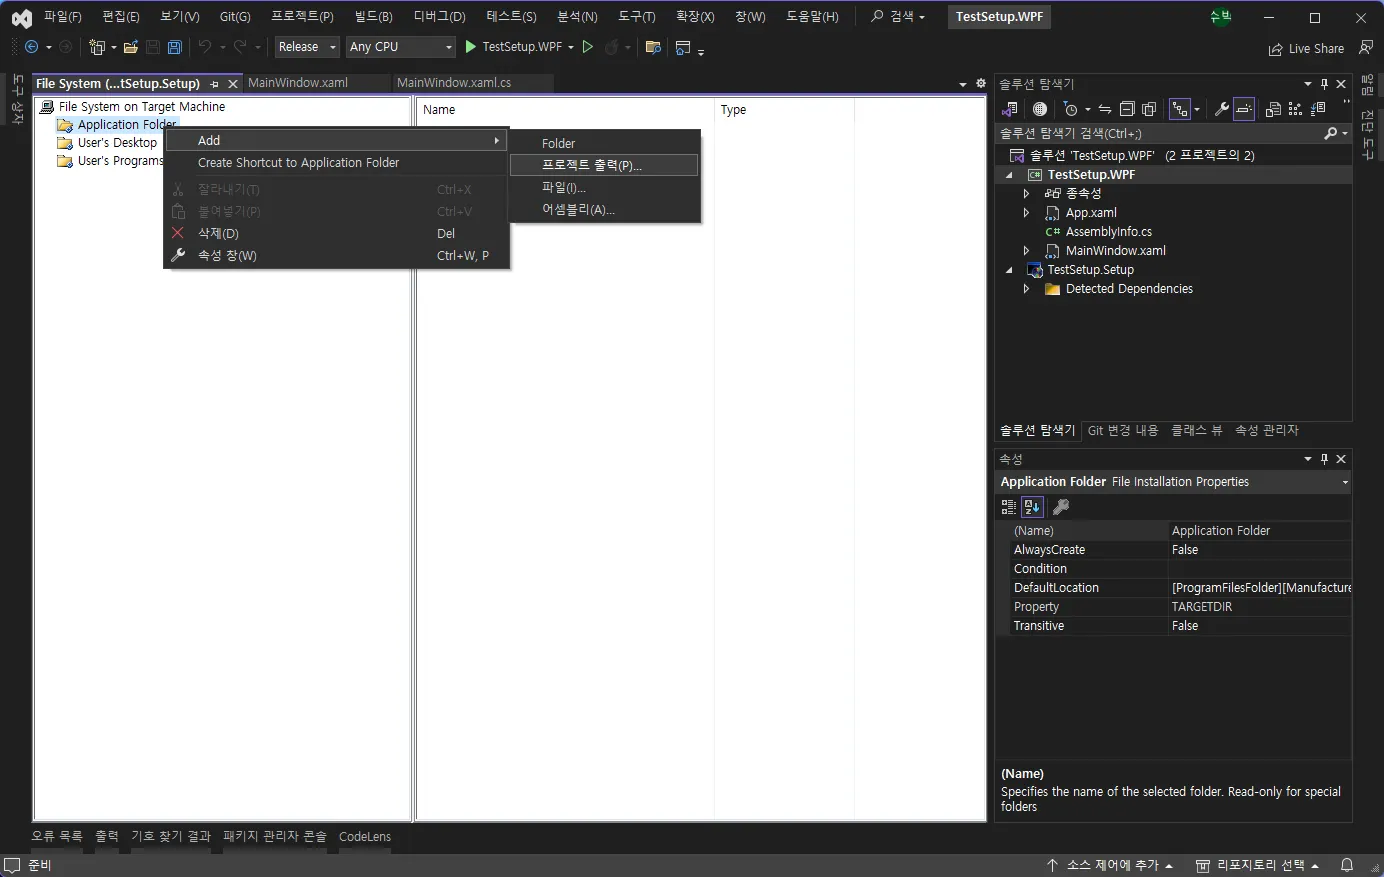Click the Save All icon

175,47
